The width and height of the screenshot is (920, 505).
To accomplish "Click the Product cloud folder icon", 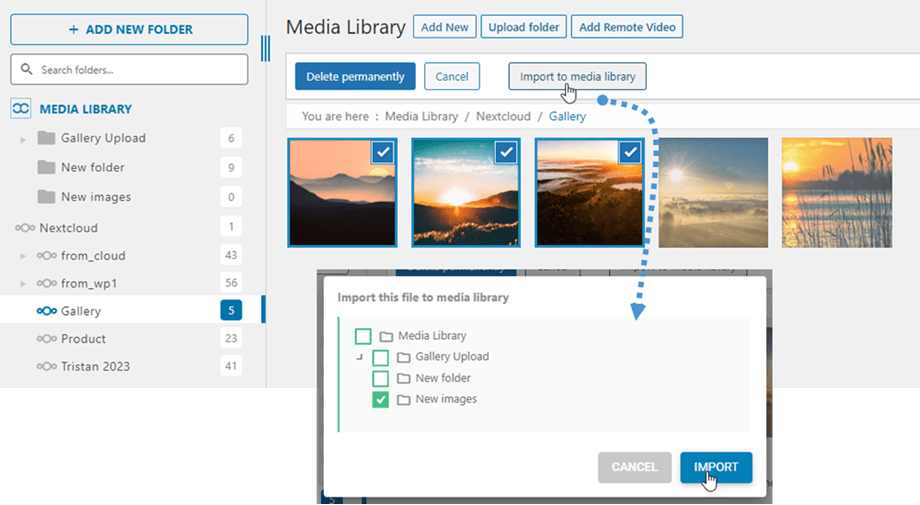I will pos(46,339).
